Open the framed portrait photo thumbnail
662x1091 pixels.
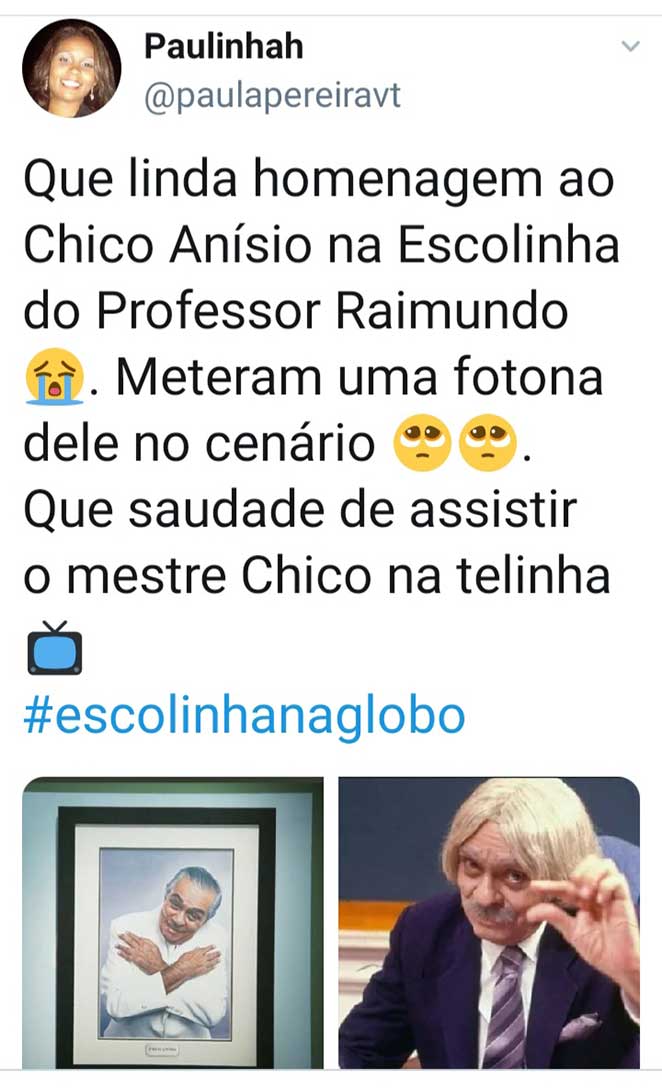point(173,922)
